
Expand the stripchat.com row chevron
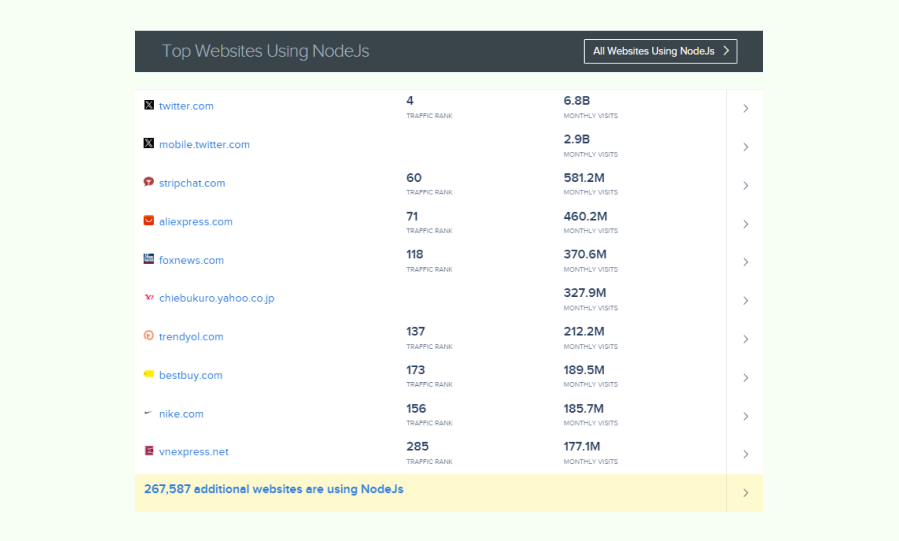745,185
